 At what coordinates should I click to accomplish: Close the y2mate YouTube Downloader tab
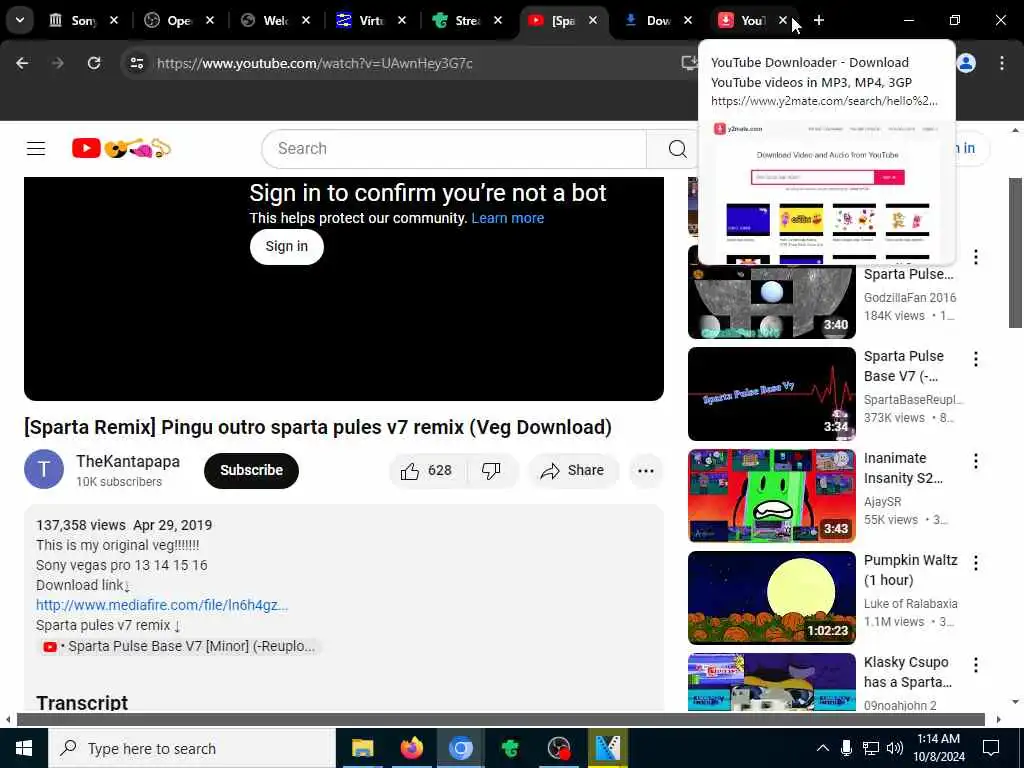click(x=782, y=20)
